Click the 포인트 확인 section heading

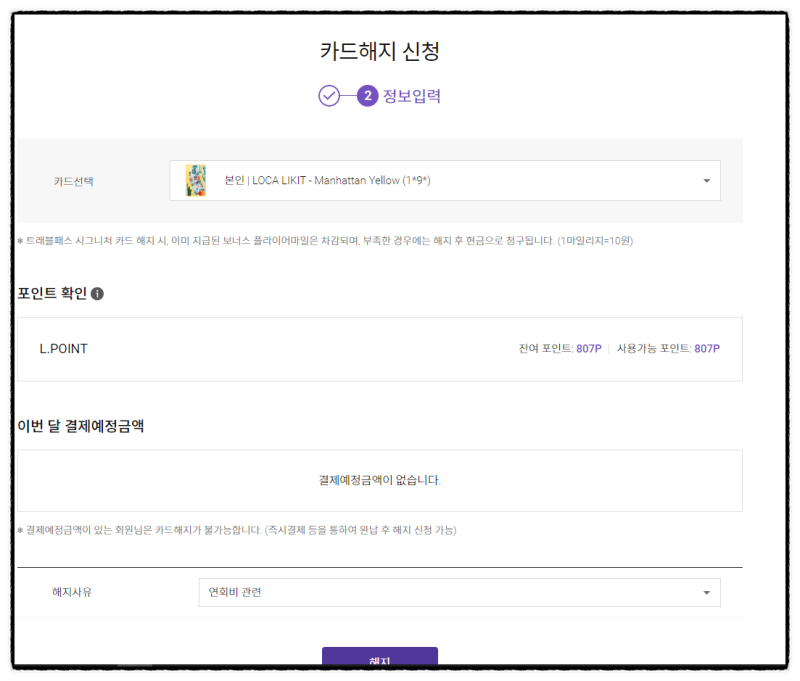pyautogui.click(x=52, y=293)
